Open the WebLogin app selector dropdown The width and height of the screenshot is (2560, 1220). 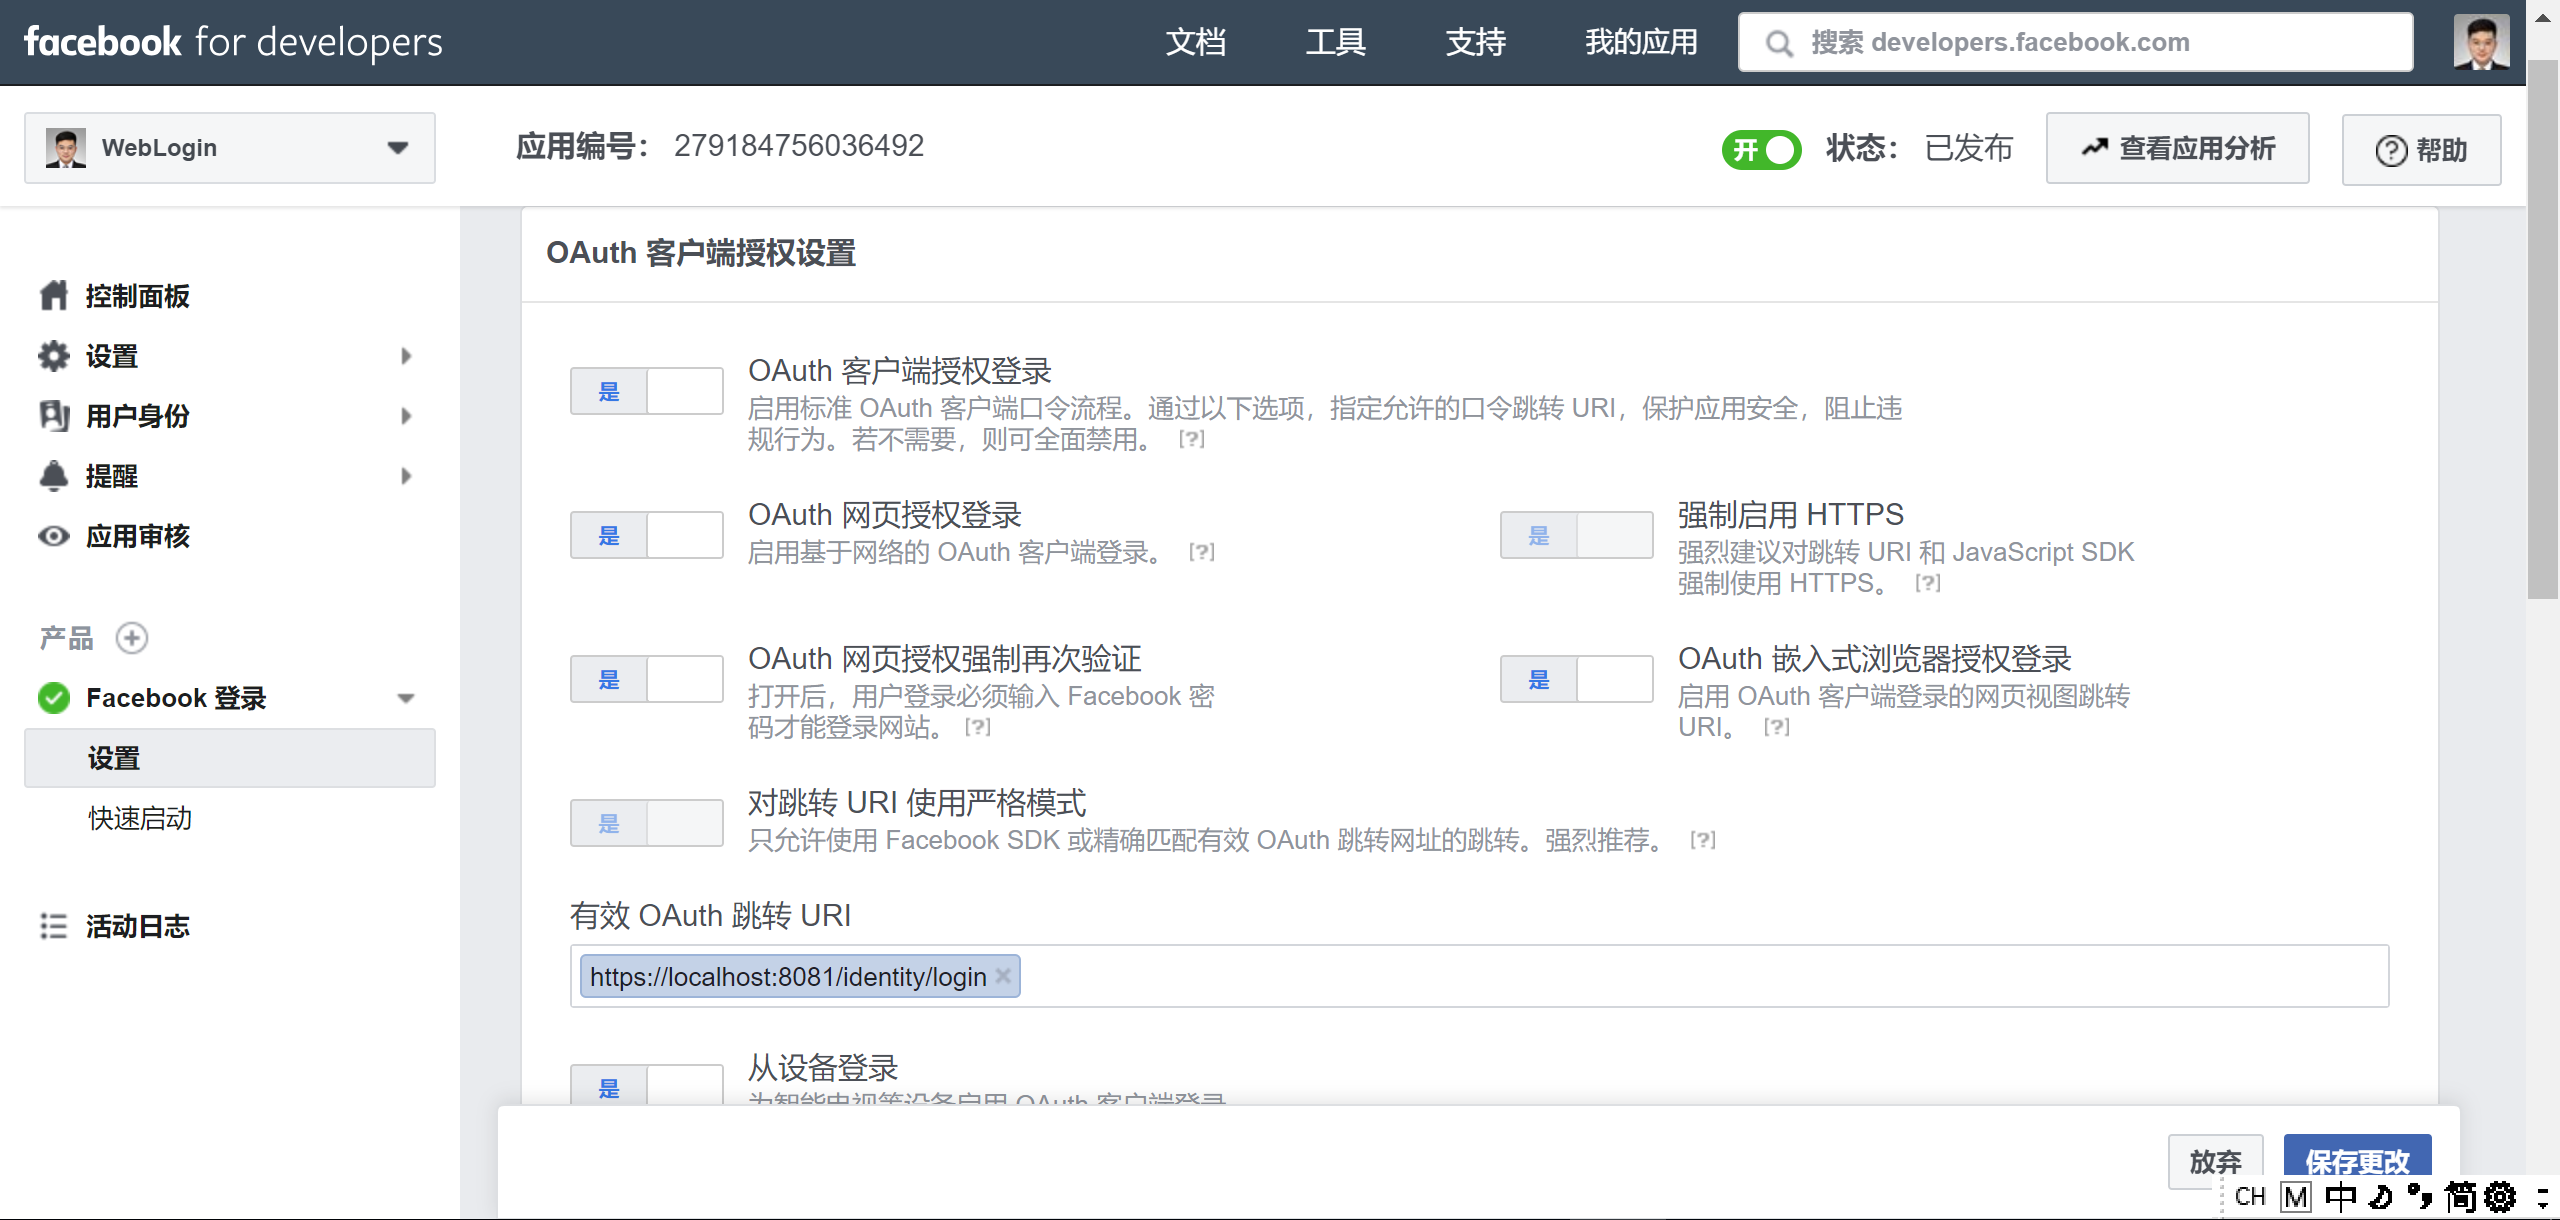coord(230,148)
